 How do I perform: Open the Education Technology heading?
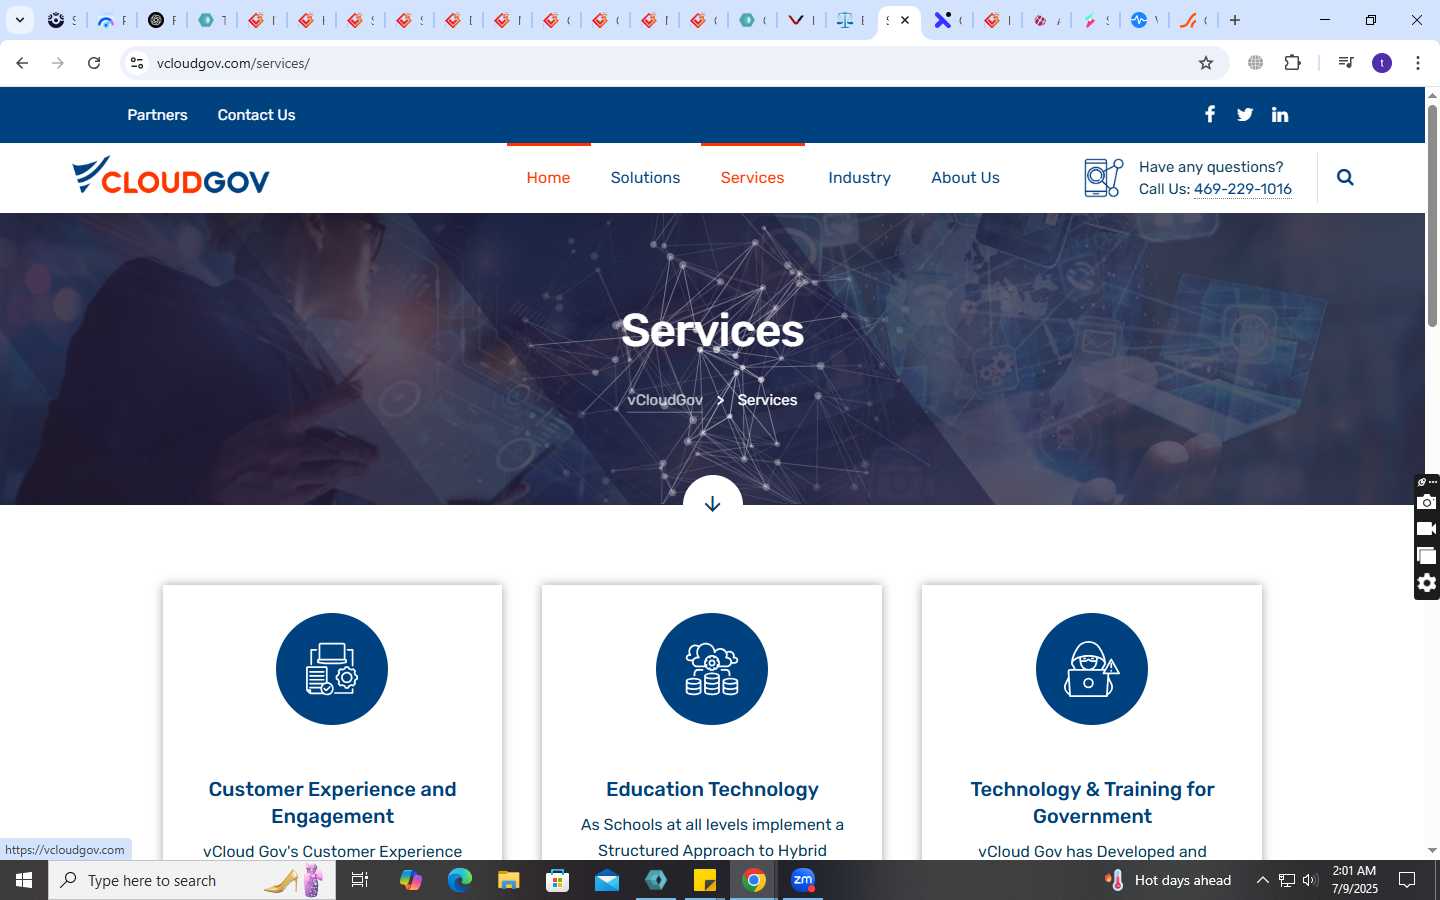[x=712, y=789]
